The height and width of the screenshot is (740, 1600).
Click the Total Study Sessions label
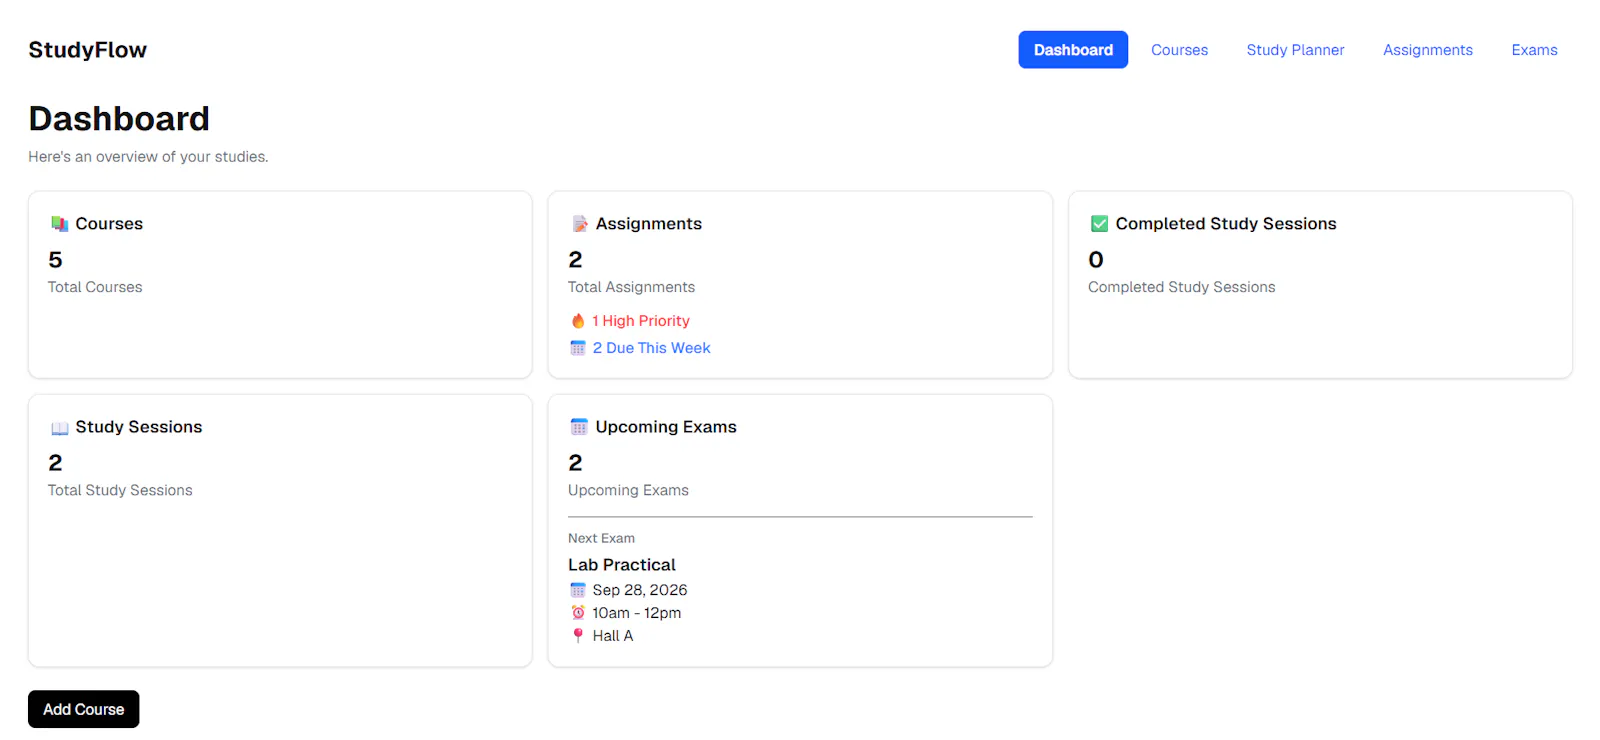click(120, 490)
